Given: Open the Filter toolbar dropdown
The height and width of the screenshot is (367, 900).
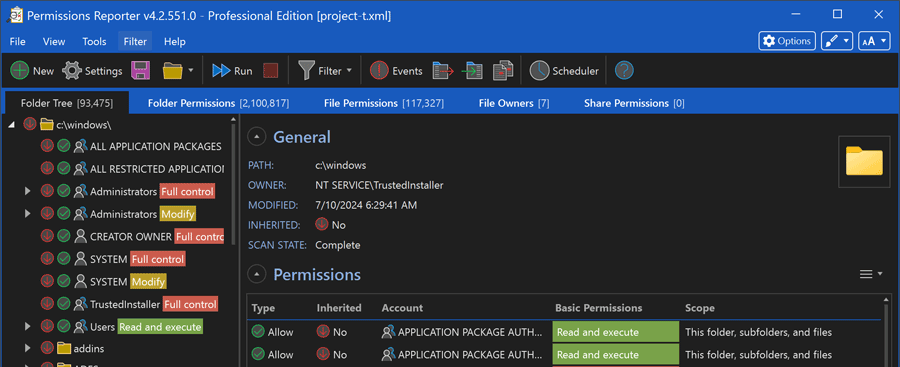Looking at the screenshot, I should point(325,71).
